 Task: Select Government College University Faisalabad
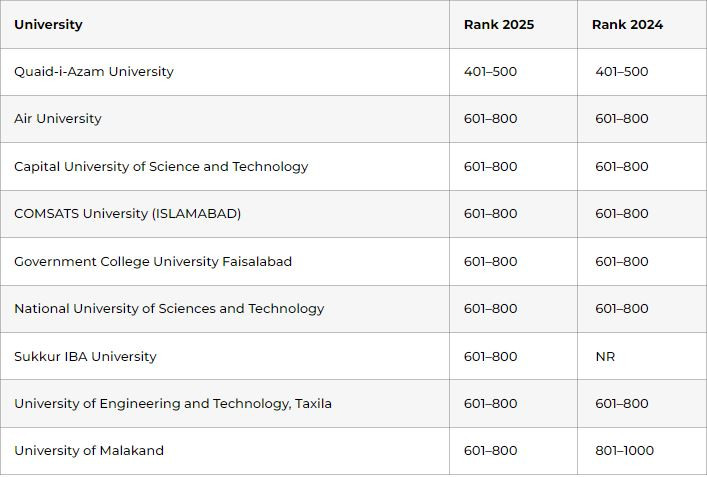[x=153, y=262]
